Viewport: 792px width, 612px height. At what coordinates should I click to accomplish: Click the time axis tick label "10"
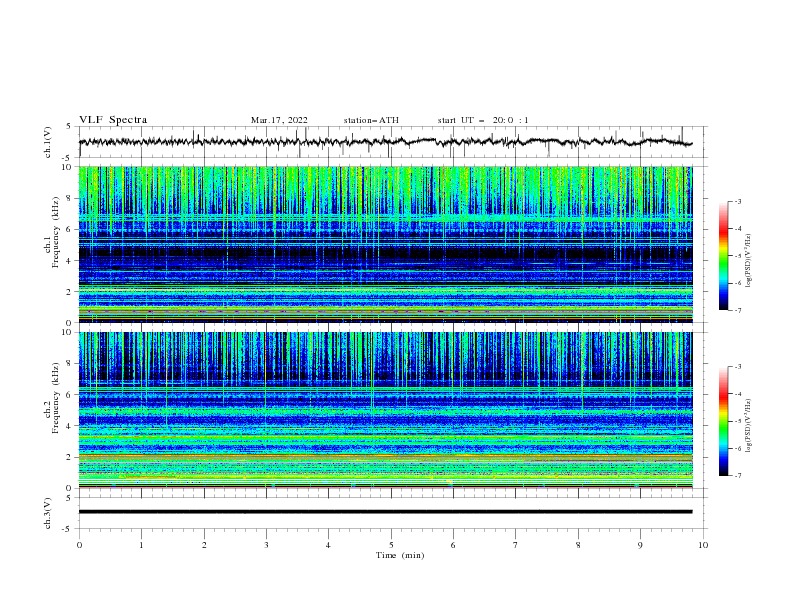[x=703, y=545]
